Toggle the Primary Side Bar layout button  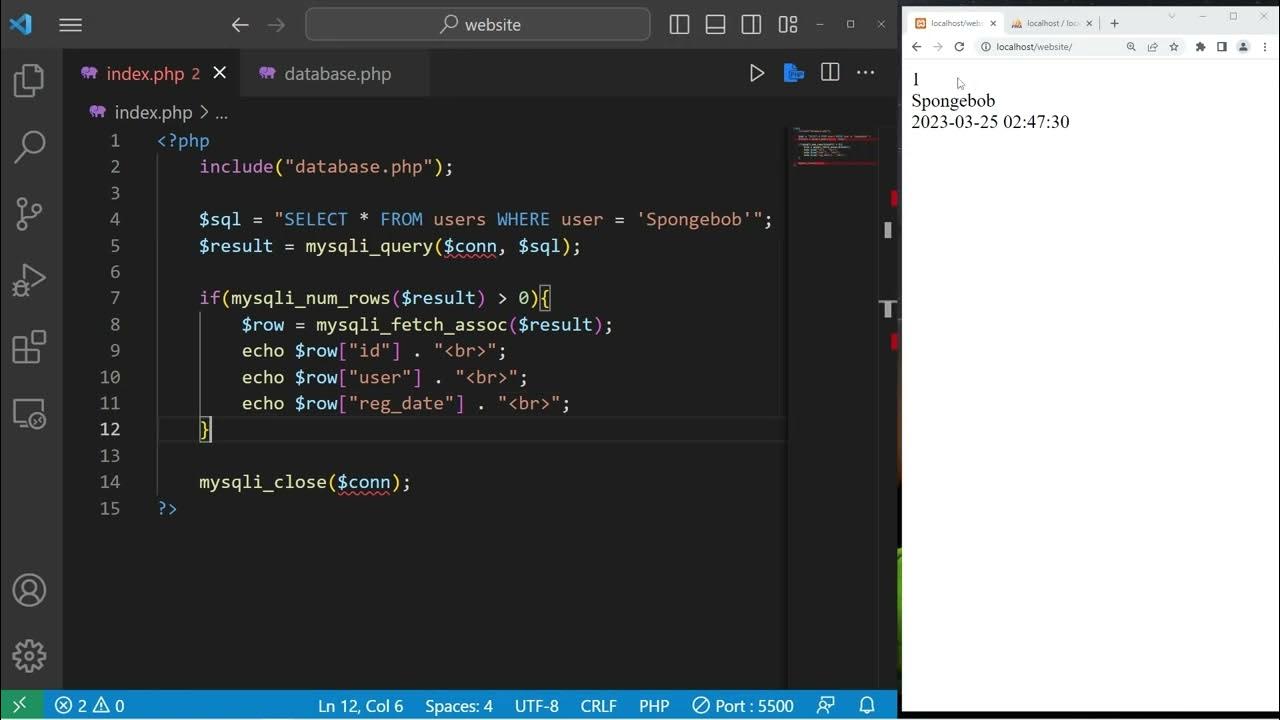679,25
